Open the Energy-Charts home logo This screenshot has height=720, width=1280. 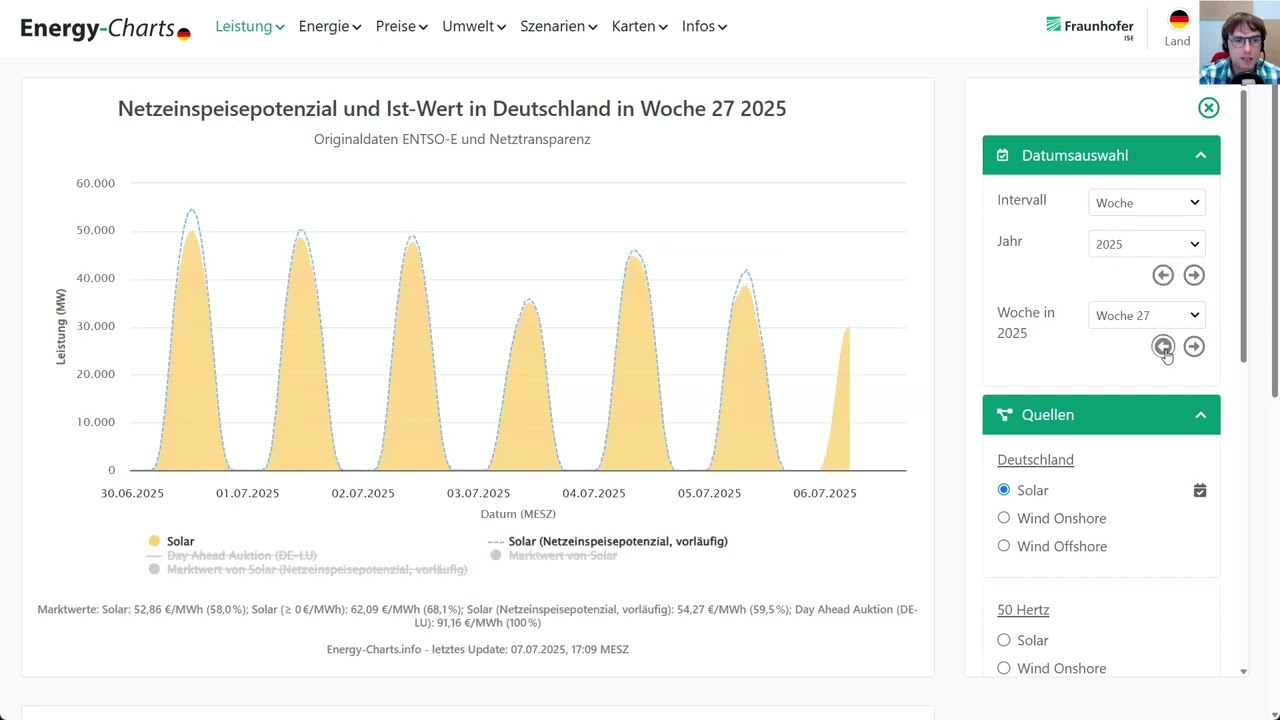[x=105, y=27]
